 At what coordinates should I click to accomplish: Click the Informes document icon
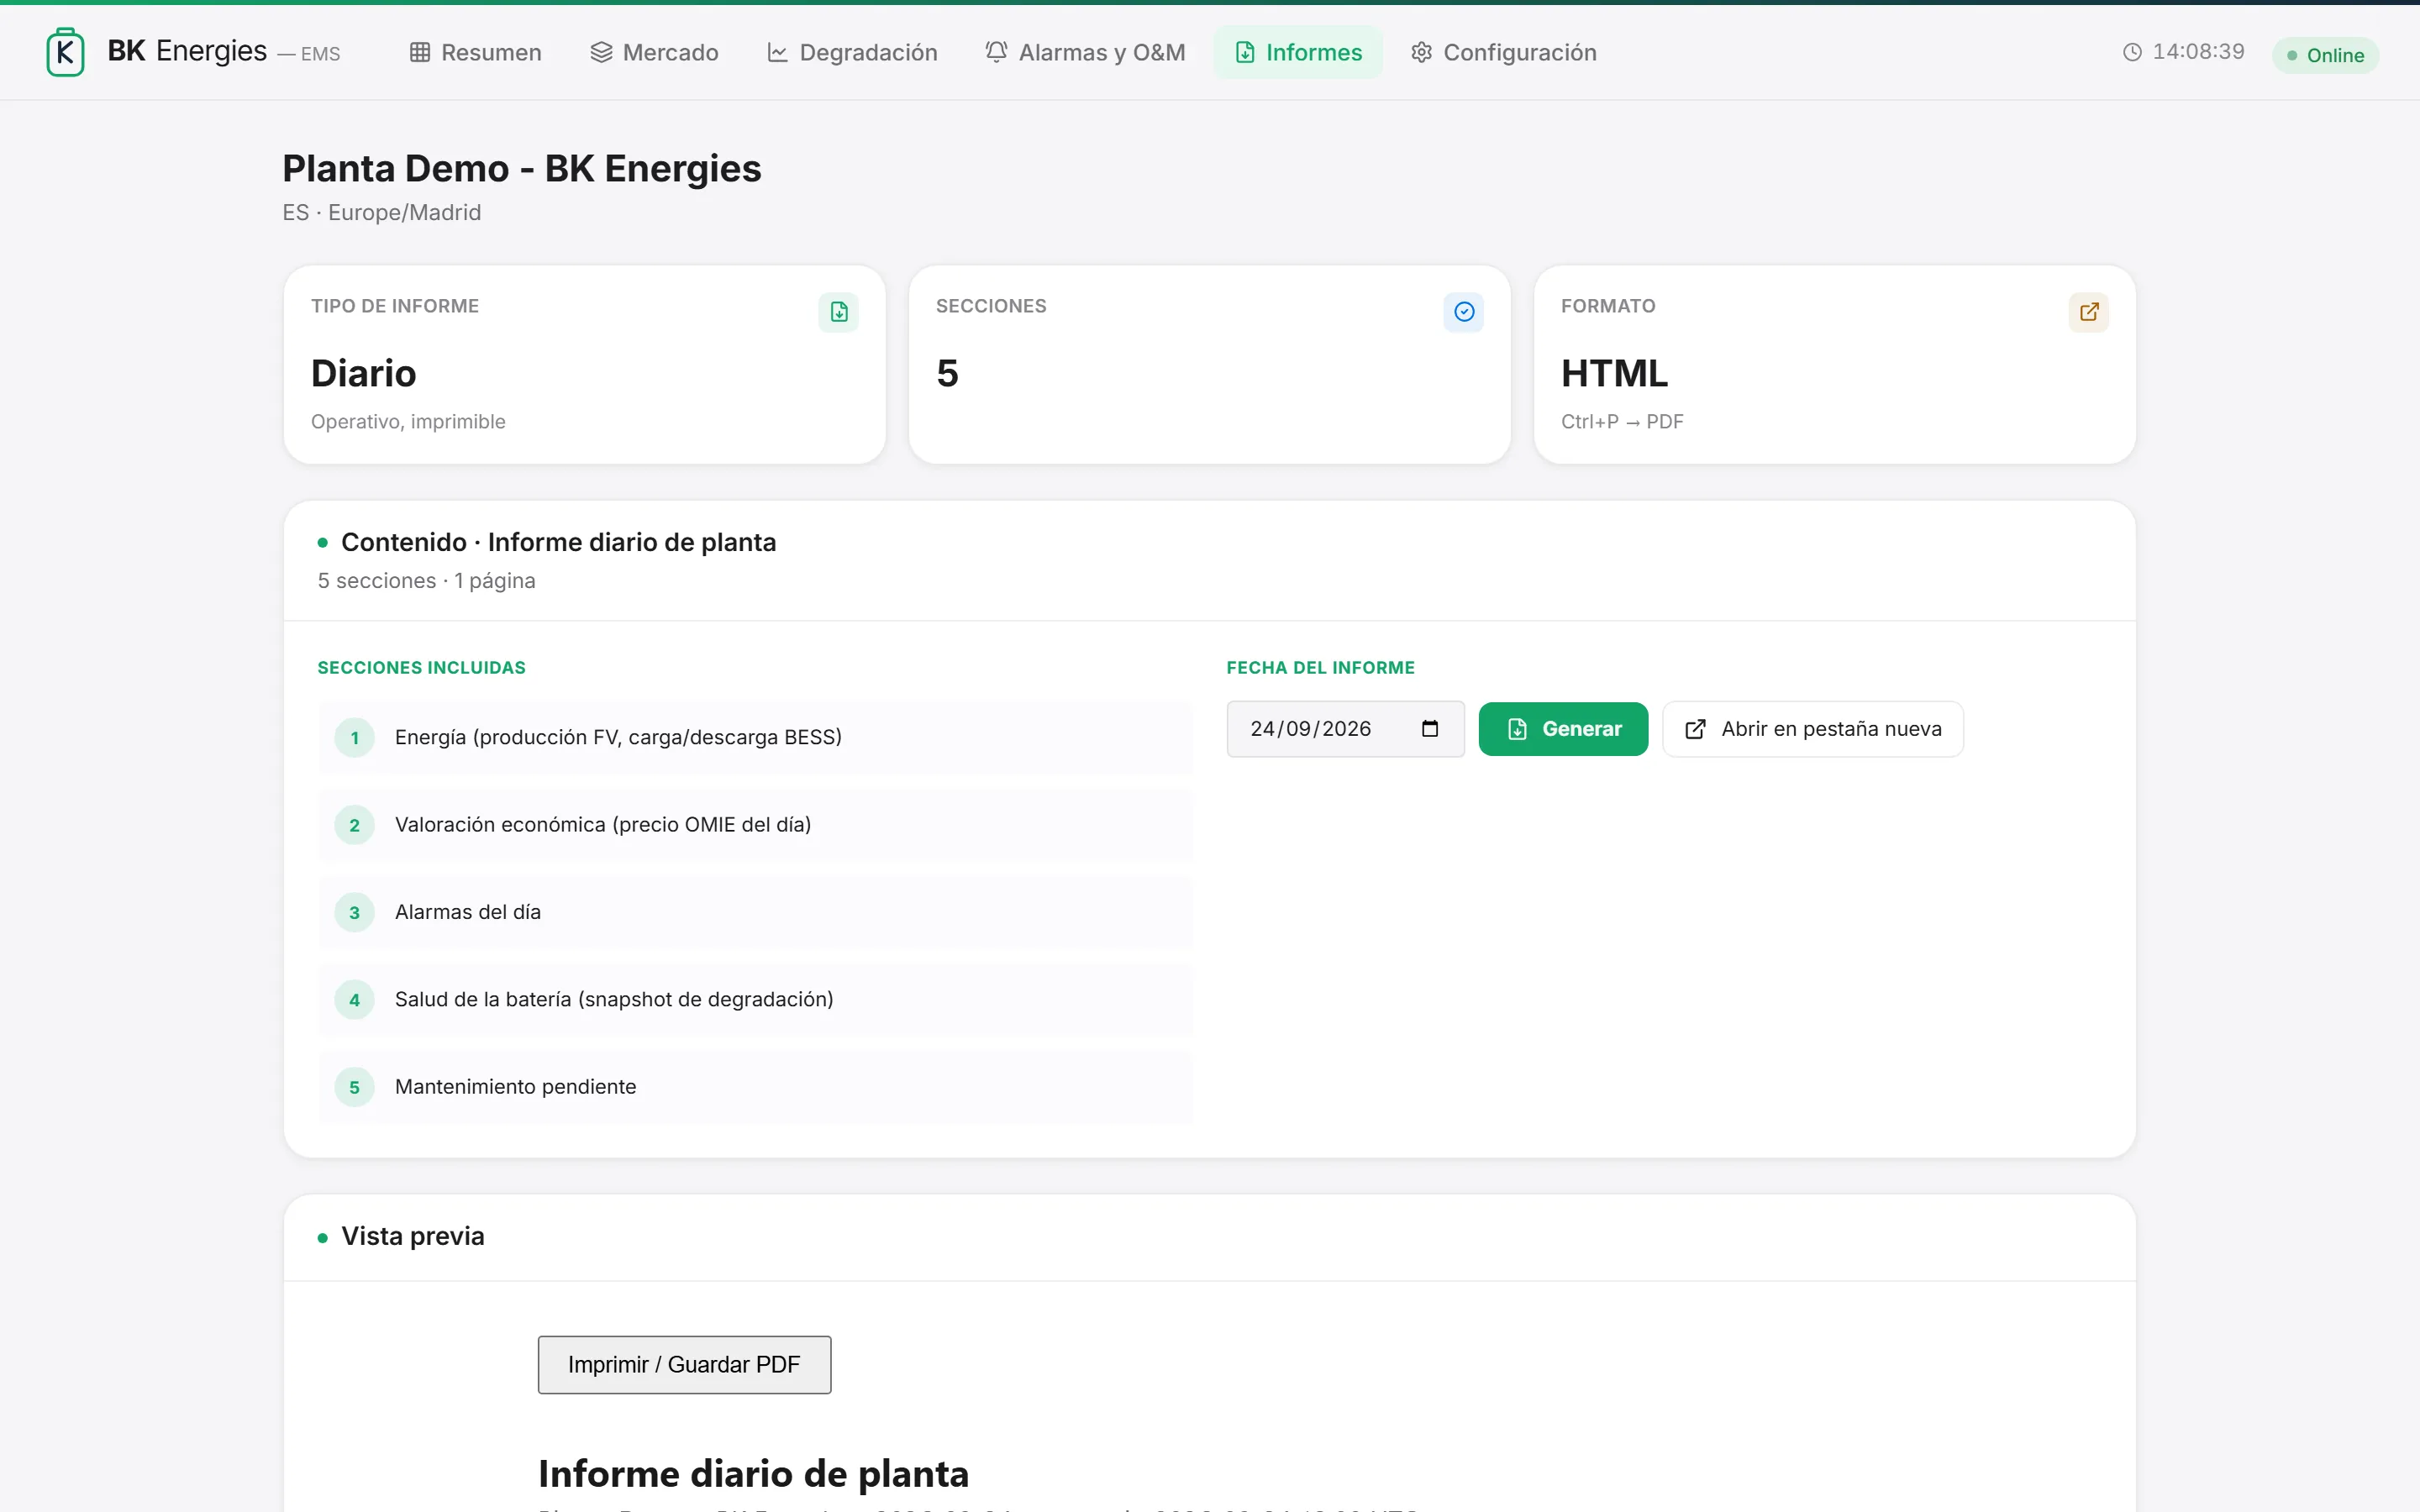[x=1245, y=52]
